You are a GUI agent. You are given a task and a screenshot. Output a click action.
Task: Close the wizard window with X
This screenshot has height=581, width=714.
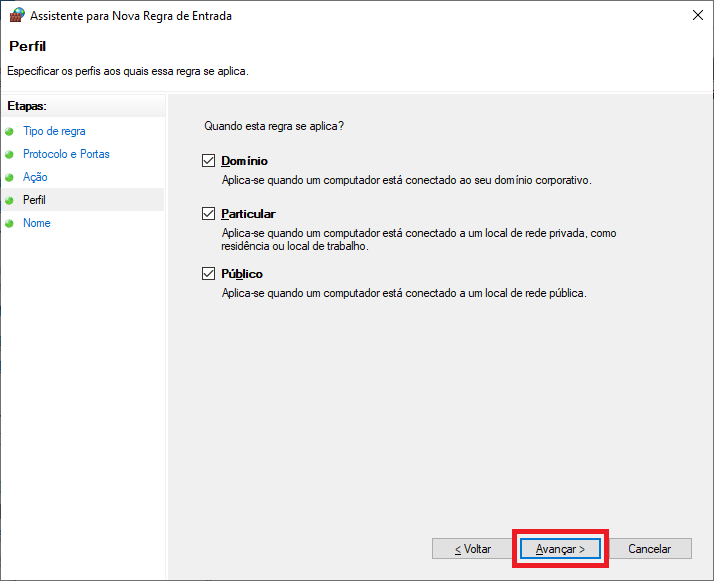(698, 15)
